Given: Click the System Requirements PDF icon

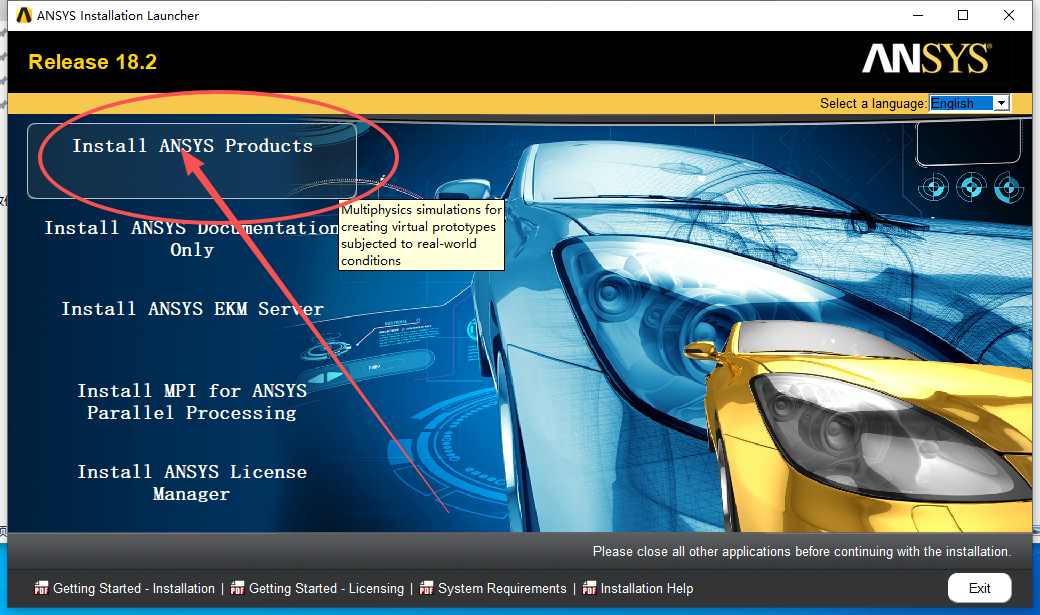Looking at the screenshot, I should [x=424, y=588].
